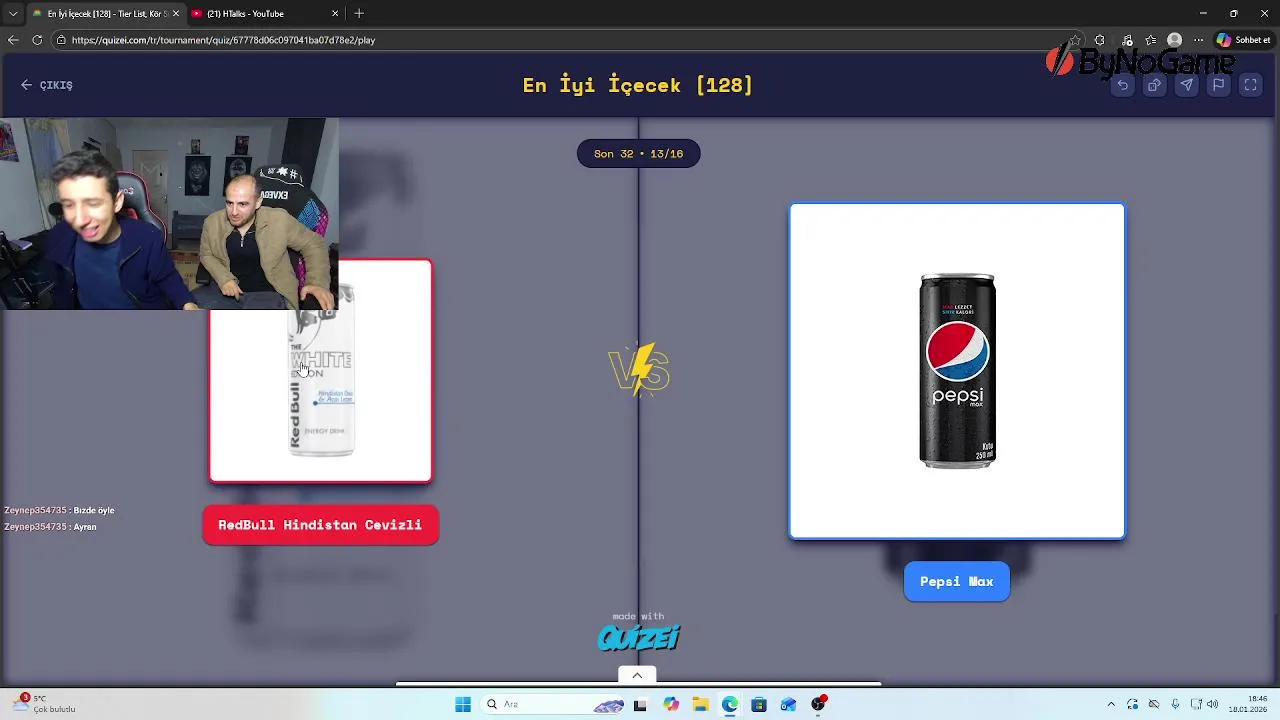Pick the Pepsi Max button
Image resolution: width=1280 pixels, height=720 pixels.
pos(956,581)
